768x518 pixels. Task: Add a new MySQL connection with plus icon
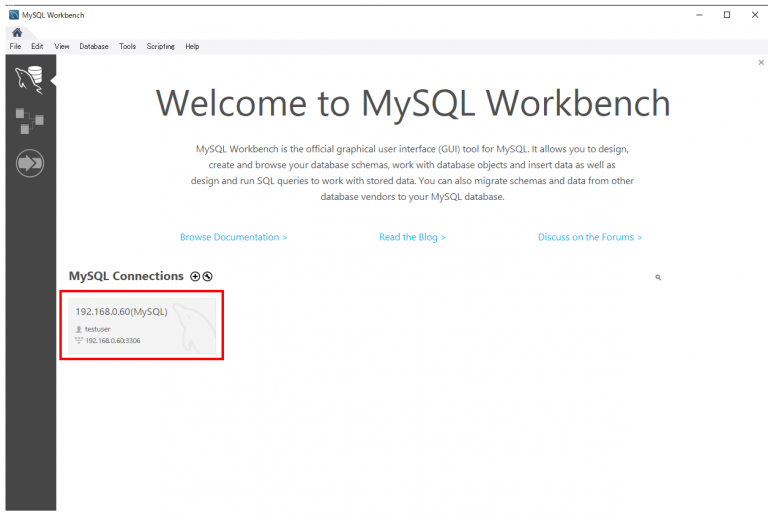[195, 276]
